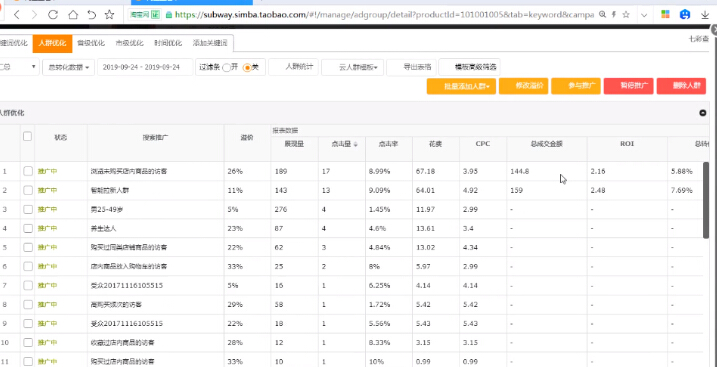The image size is (717, 367).
Task: Click the vertical scrollbar of the table
Action: click(706, 200)
